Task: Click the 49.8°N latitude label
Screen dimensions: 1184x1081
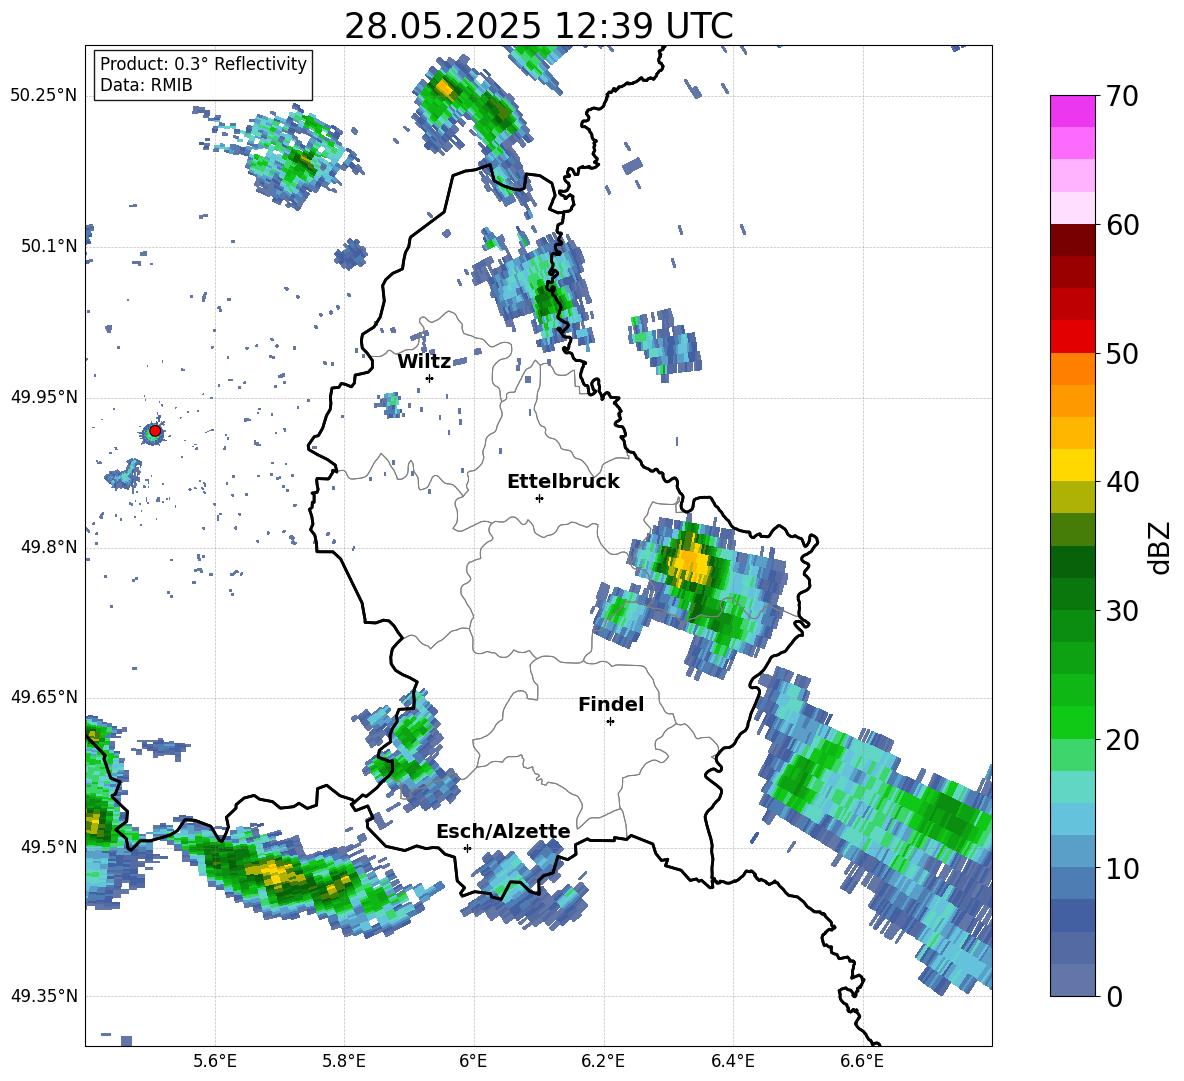Action: [48, 546]
